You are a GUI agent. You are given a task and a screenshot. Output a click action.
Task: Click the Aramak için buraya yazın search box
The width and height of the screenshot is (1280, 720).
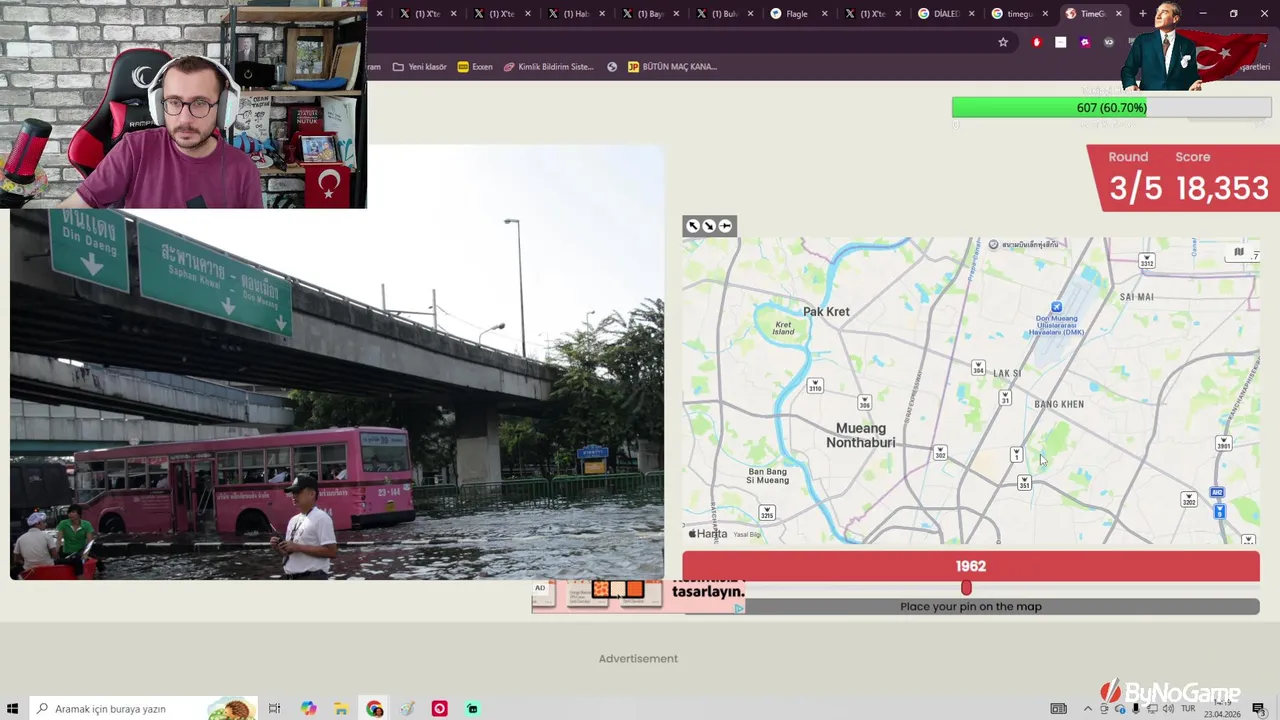click(143, 709)
